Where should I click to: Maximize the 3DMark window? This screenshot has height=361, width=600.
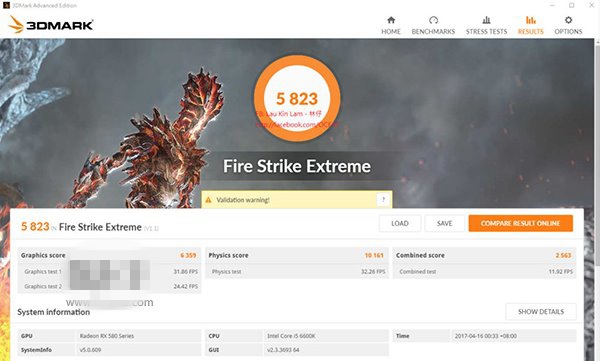coord(572,5)
